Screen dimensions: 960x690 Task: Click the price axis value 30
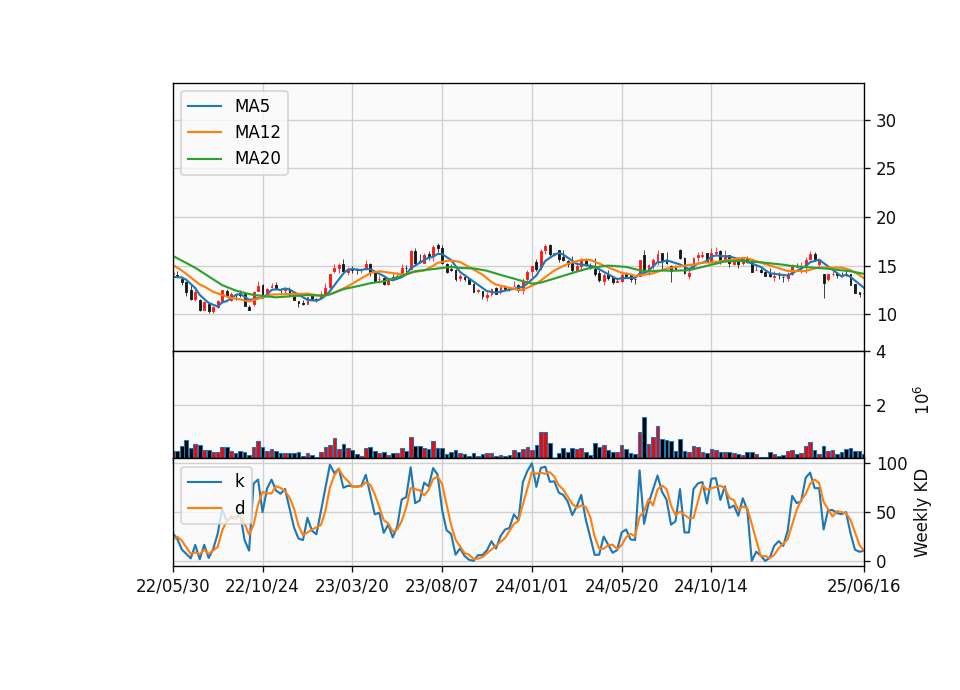886,121
